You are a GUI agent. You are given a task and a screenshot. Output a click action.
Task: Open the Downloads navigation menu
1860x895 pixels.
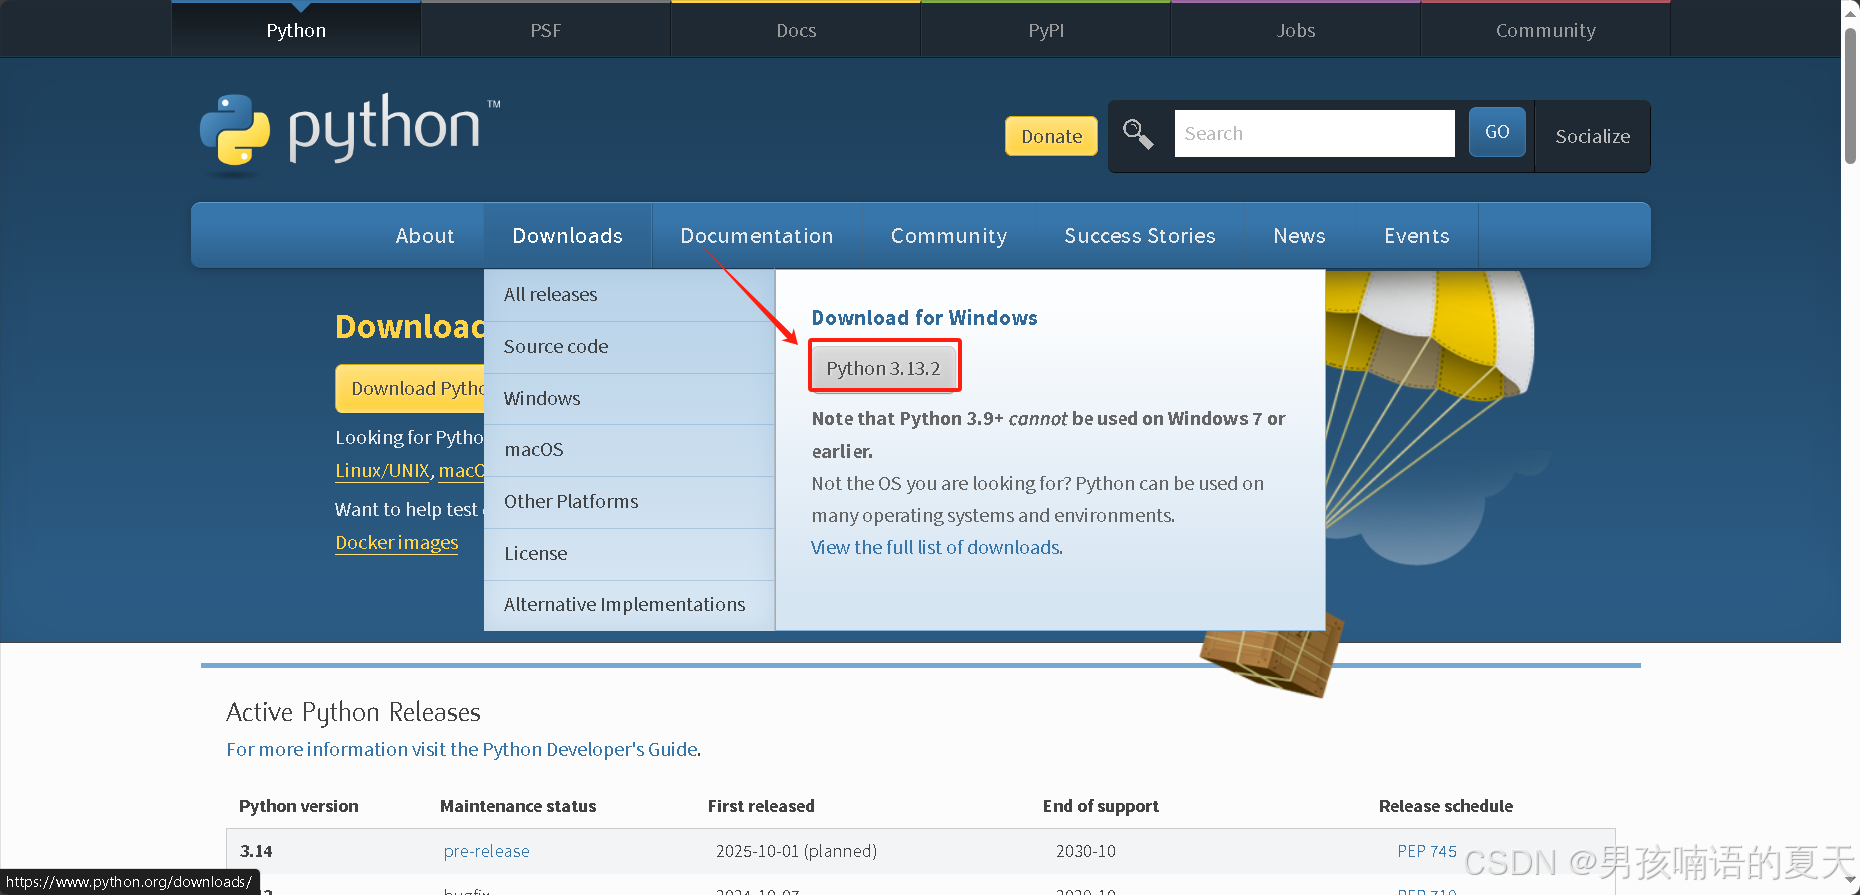pyautogui.click(x=568, y=236)
